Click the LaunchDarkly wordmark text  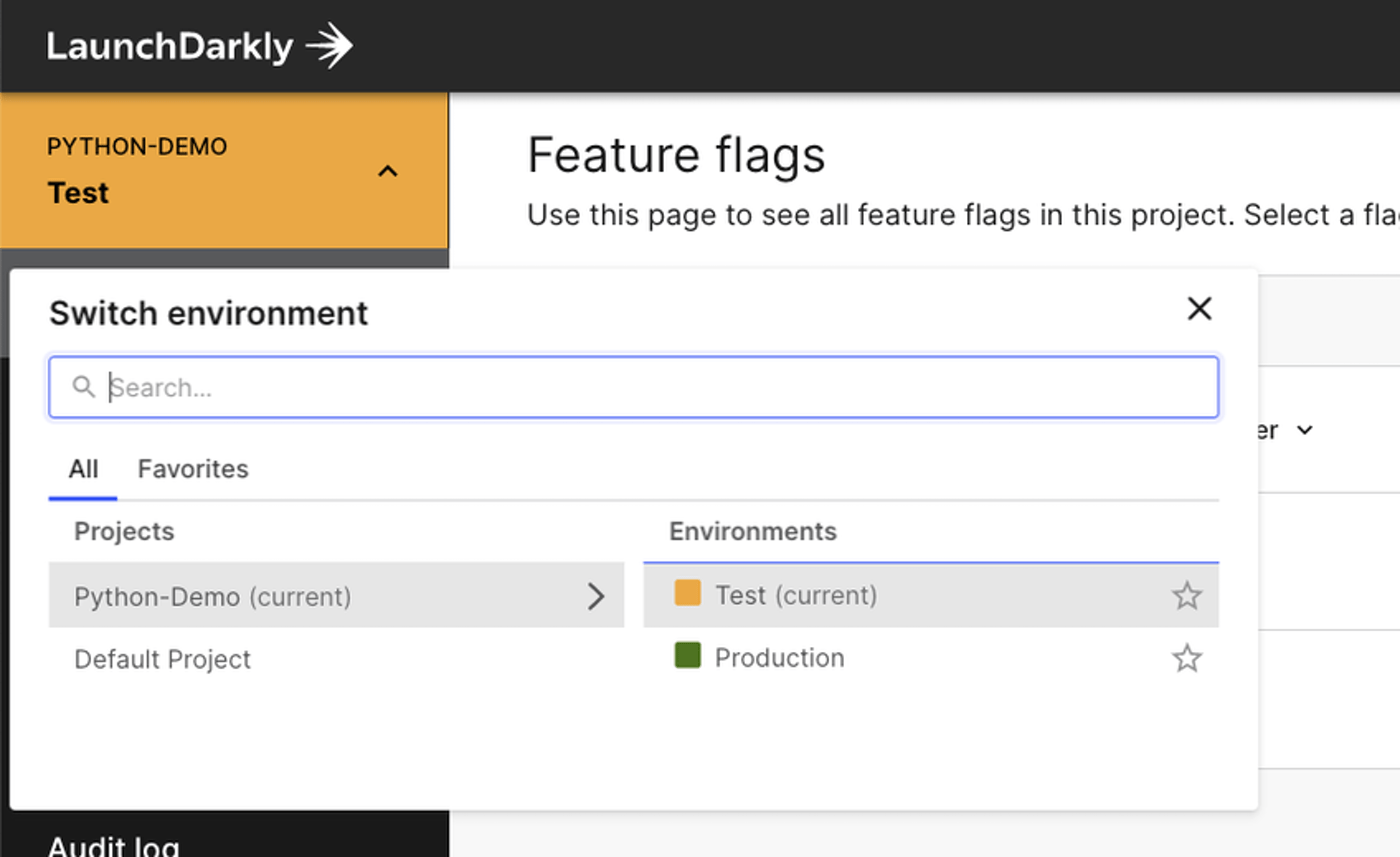coord(170,46)
